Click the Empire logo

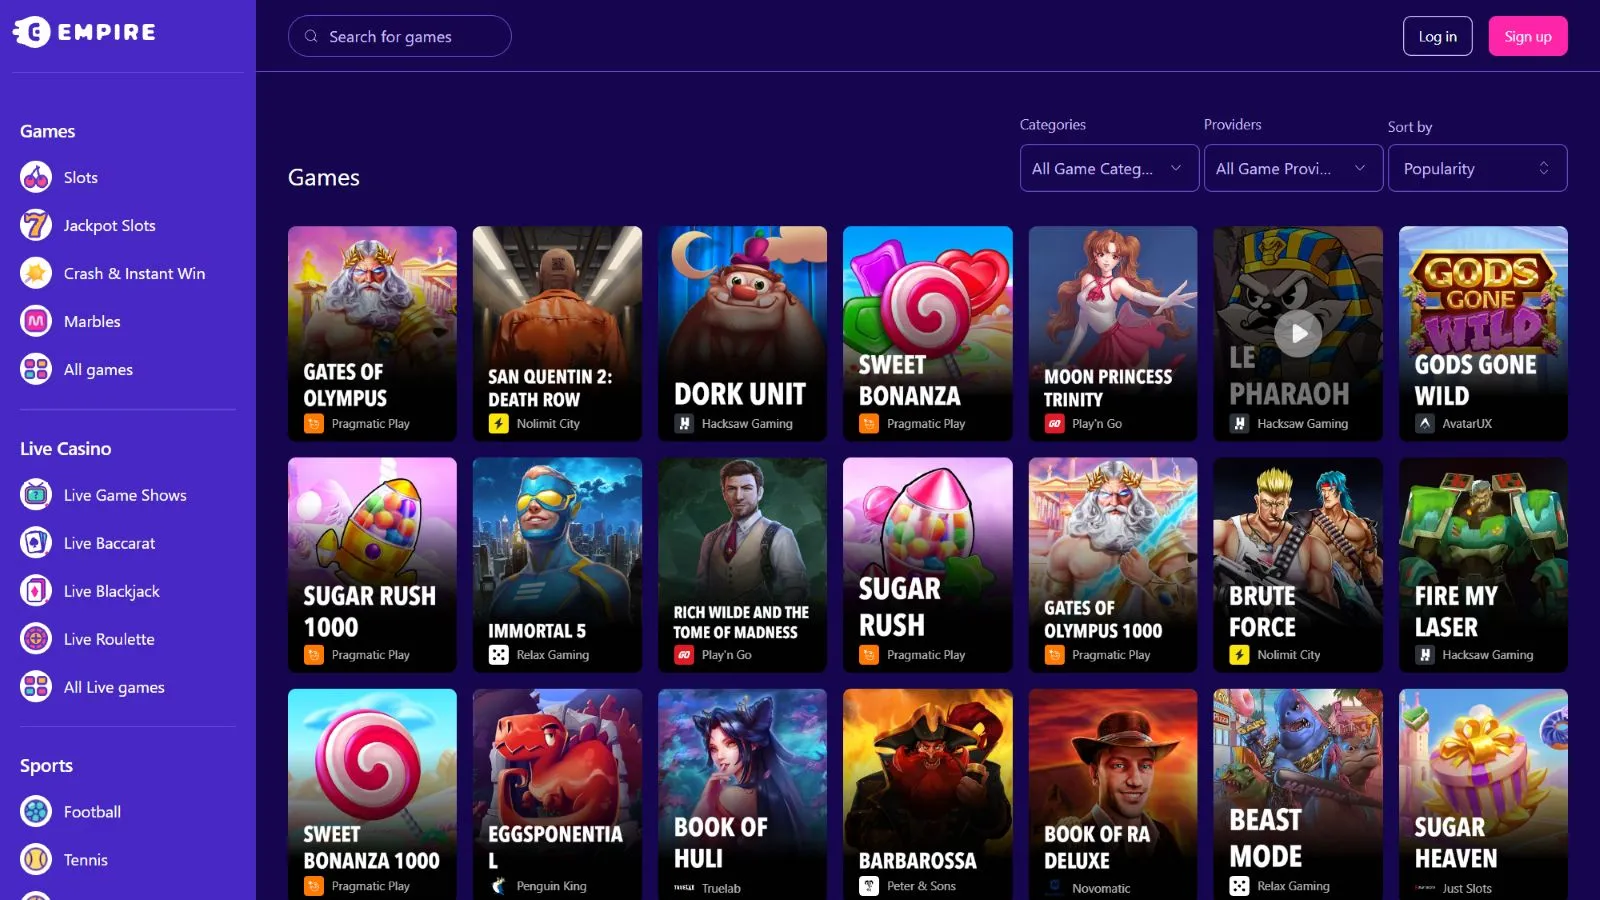tap(85, 32)
